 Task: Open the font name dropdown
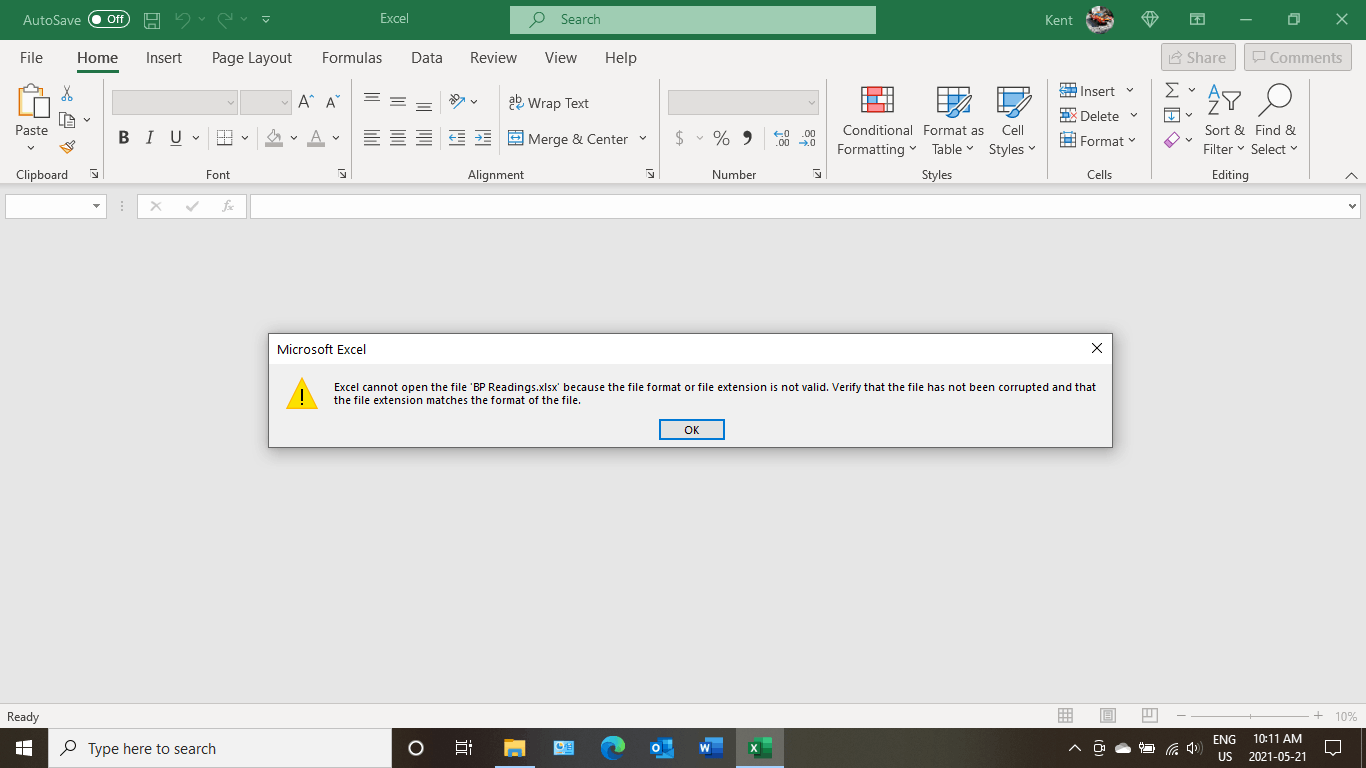231,102
